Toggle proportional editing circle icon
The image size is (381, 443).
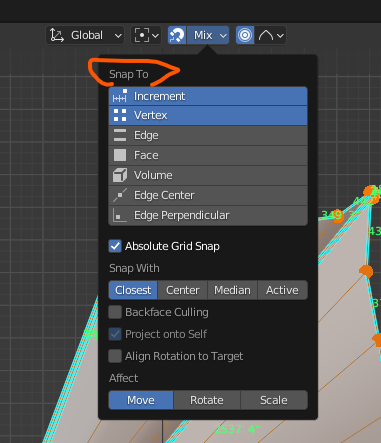pyautogui.click(x=245, y=35)
